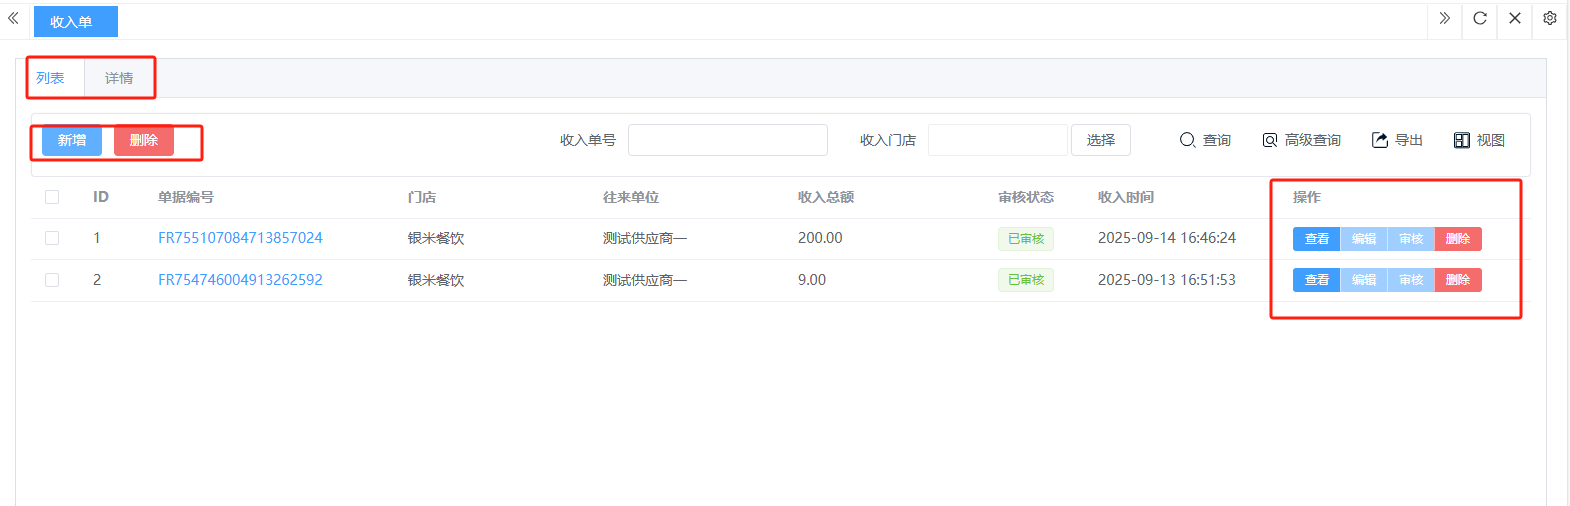Select the 列表 tab
1570x506 pixels.
point(50,78)
